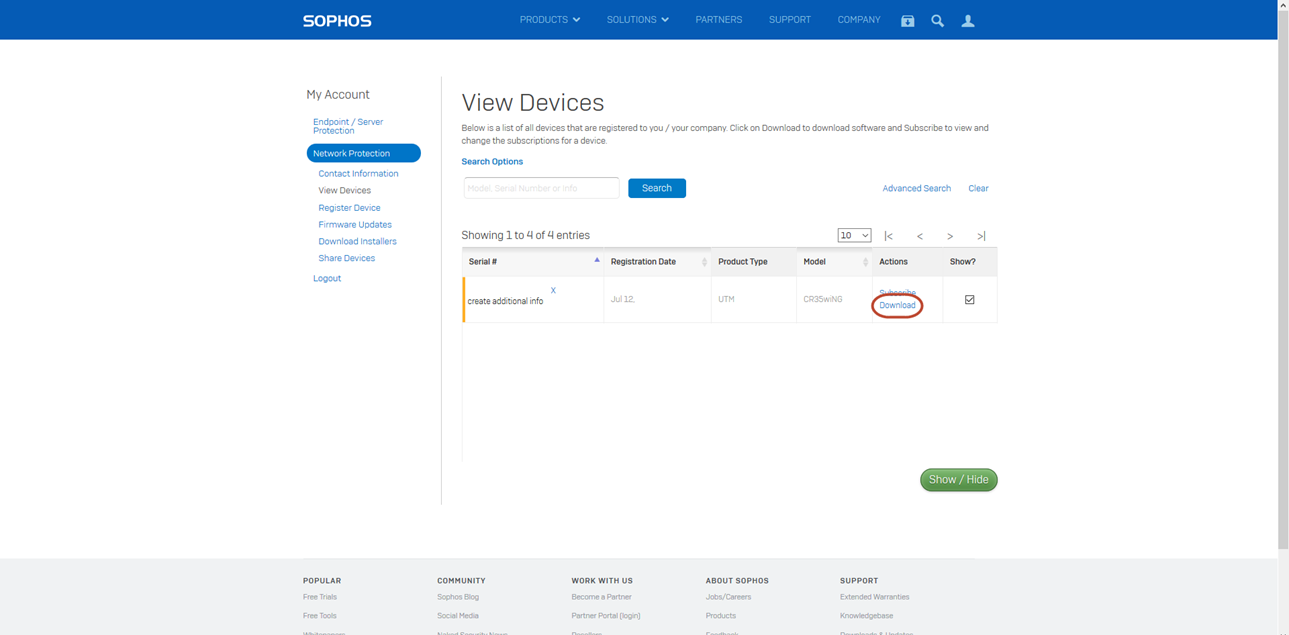Open Partner Portal (login) footer link
Viewport: 1289px width, 635px height.
click(x=606, y=616)
